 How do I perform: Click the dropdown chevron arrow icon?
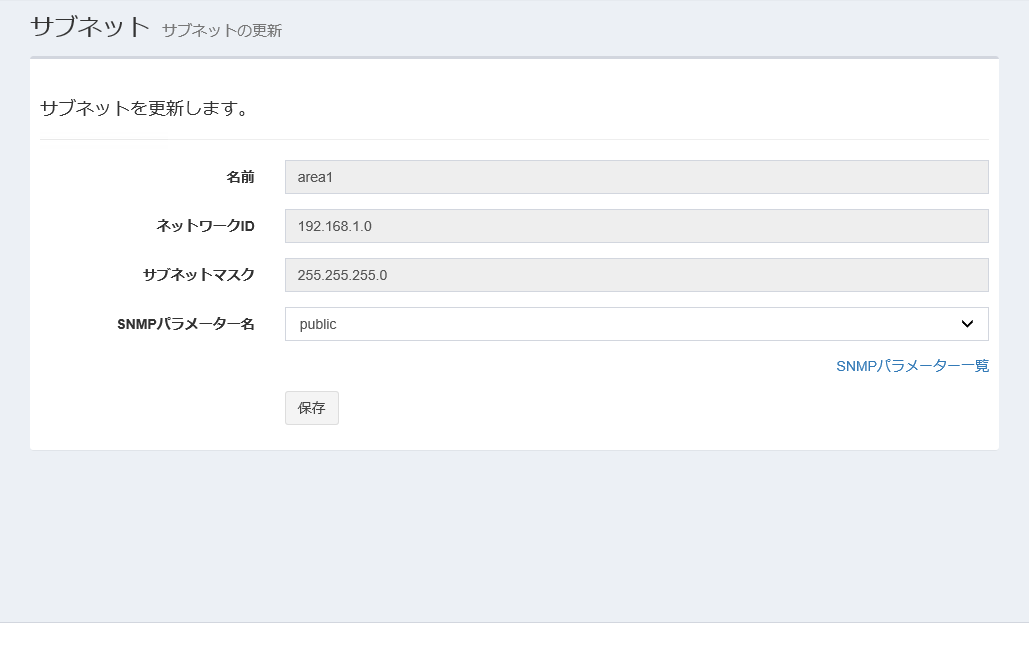(x=967, y=324)
